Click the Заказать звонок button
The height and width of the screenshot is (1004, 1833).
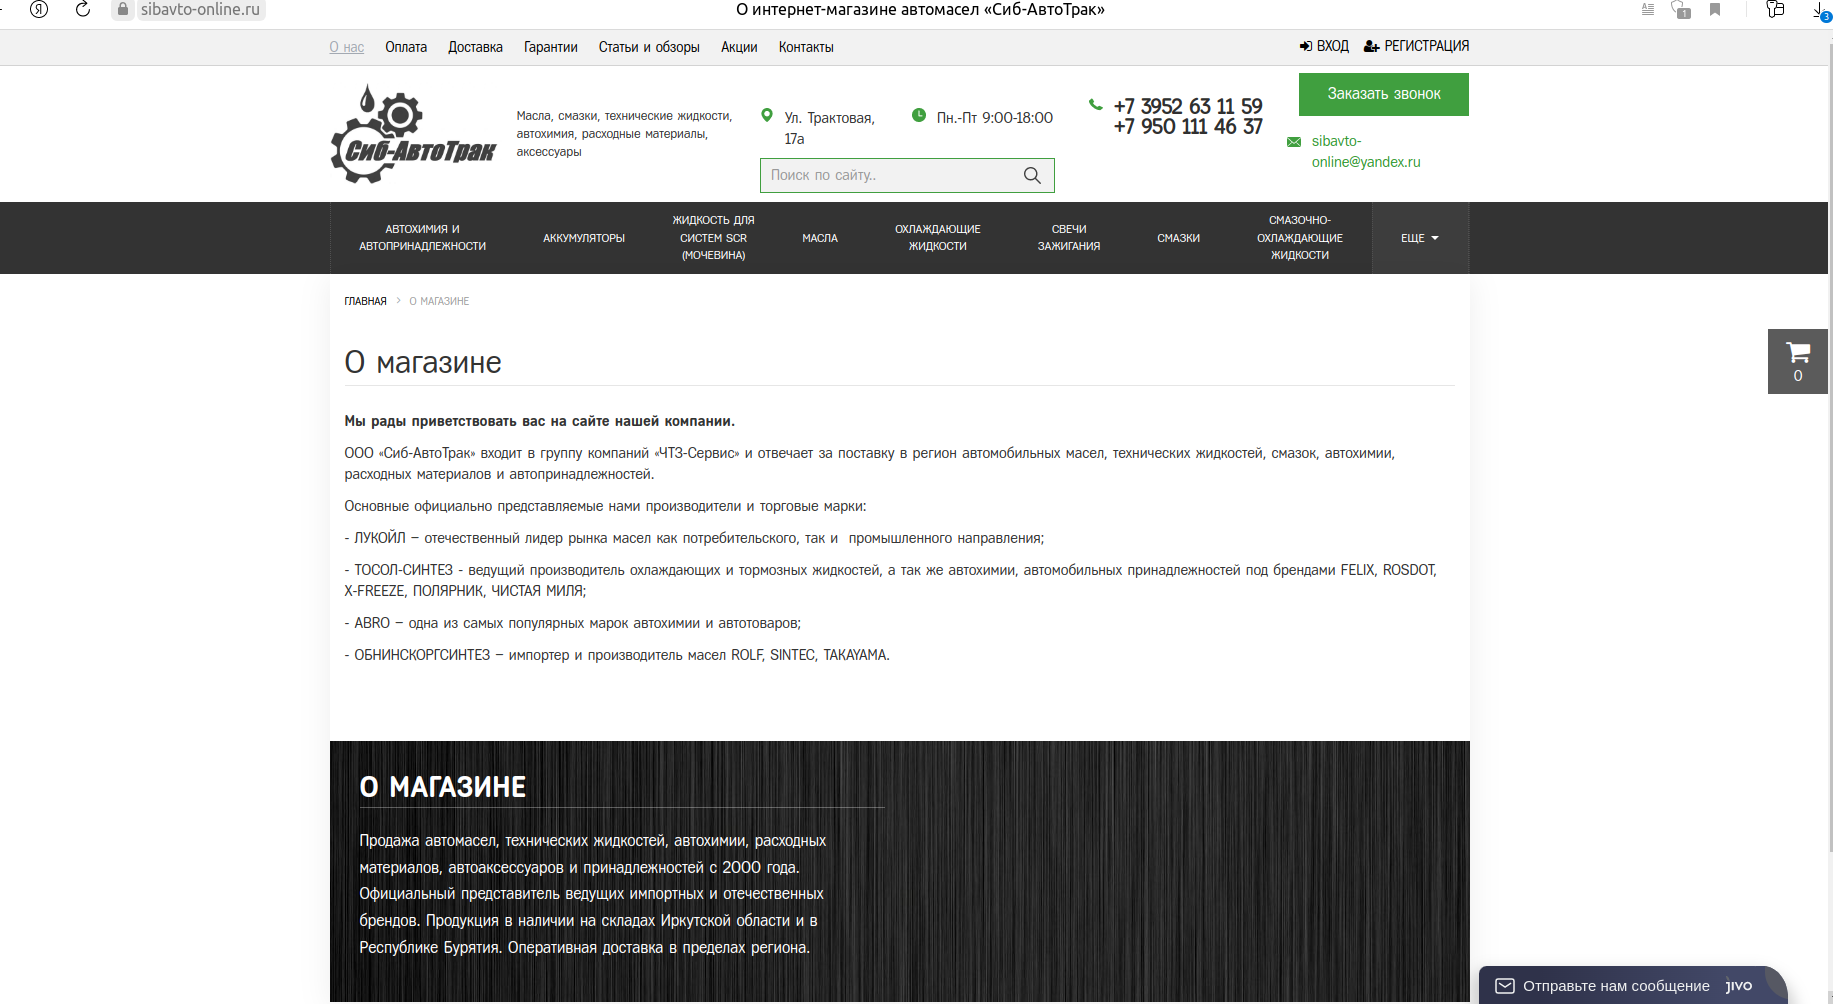click(x=1384, y=94)
